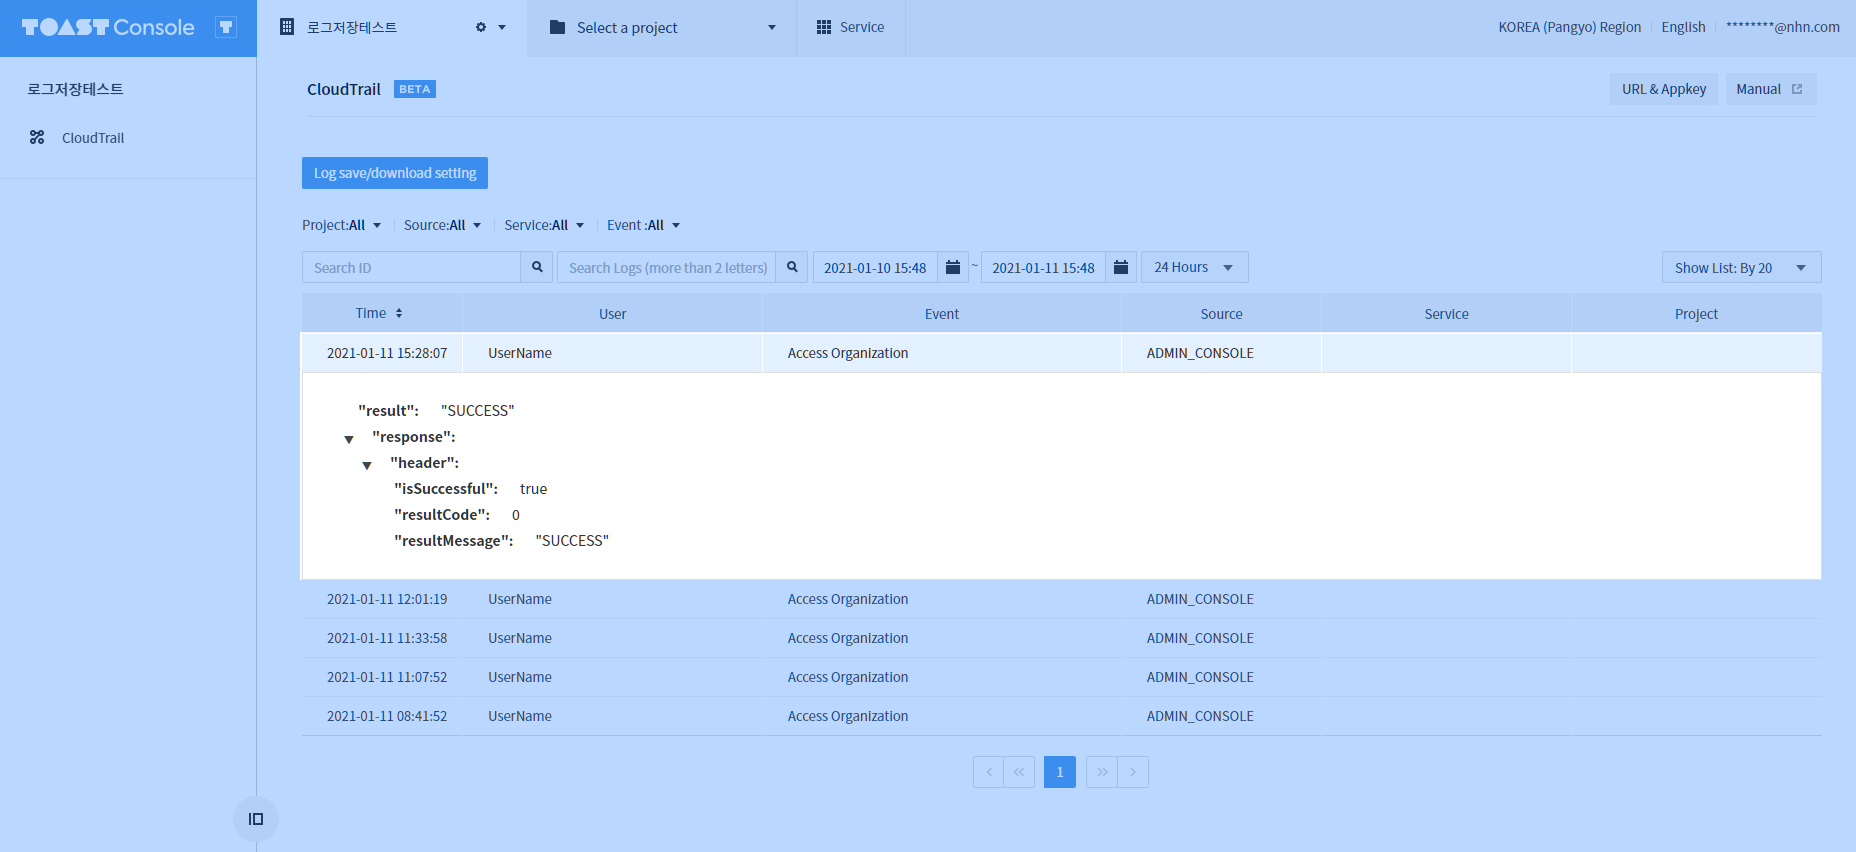Collapse the "header" JSON node
1856x852 pixels.
[x=367, y=465]
